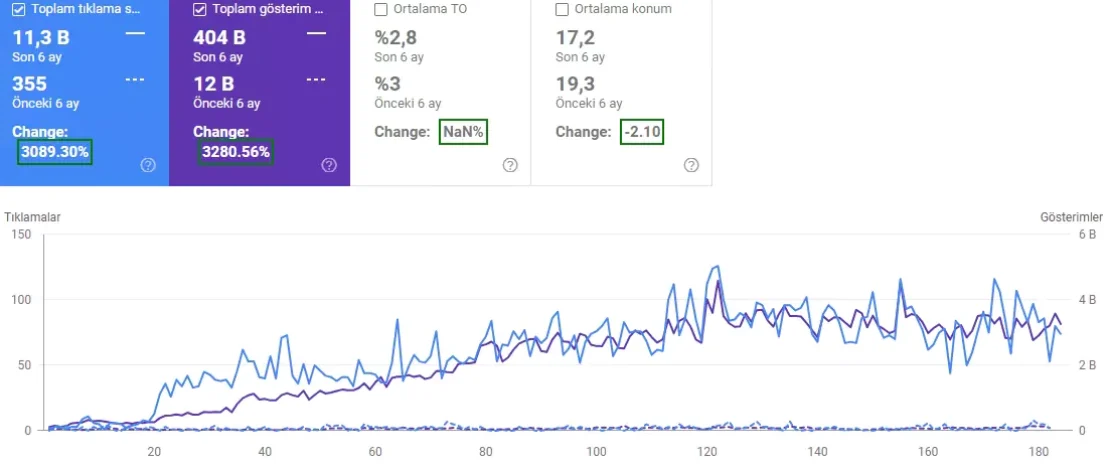Image resolution: width=1109 pixels, height=466 pixels.
Task: Open help icon in Ortalama TO card
Action: [x=510, y=165]
